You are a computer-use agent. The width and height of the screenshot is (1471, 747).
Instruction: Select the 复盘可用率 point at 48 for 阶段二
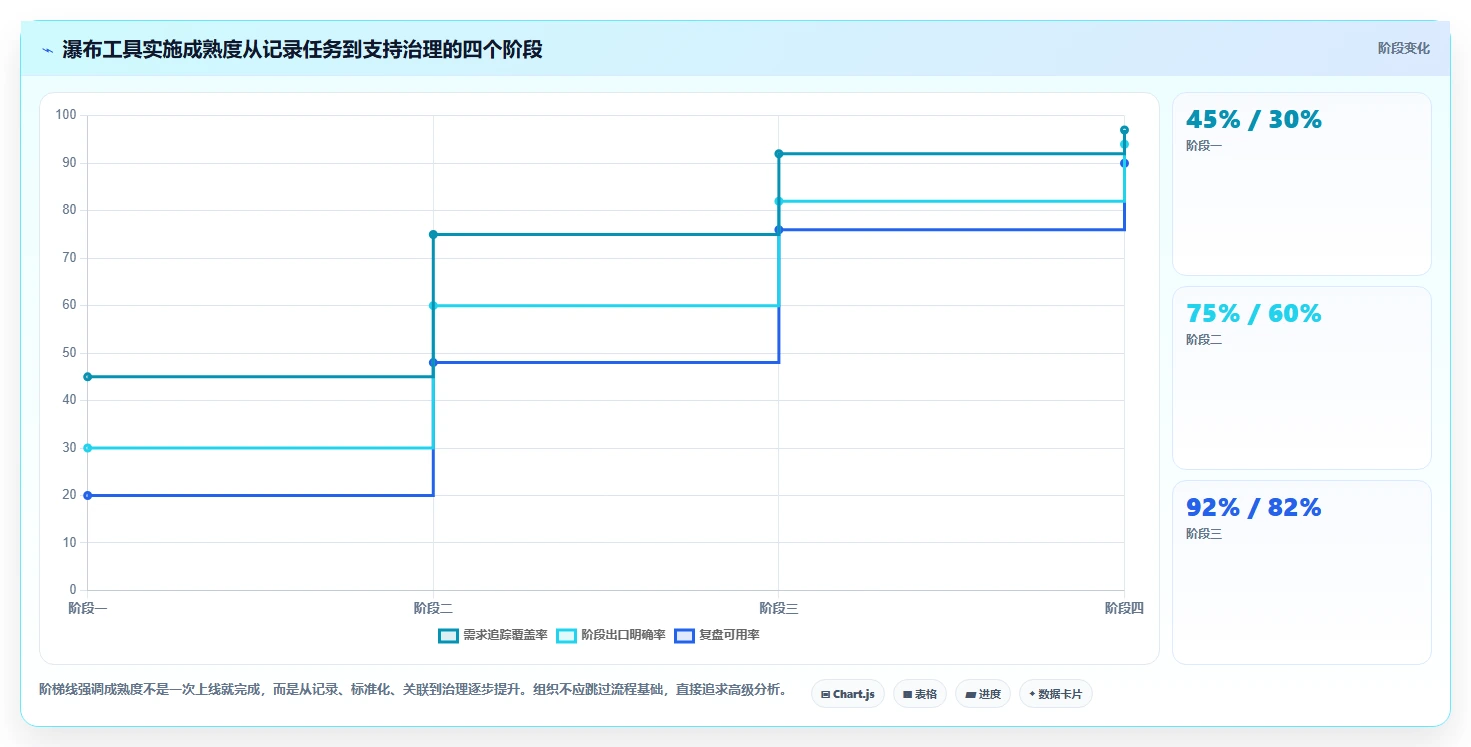(433, 362)
